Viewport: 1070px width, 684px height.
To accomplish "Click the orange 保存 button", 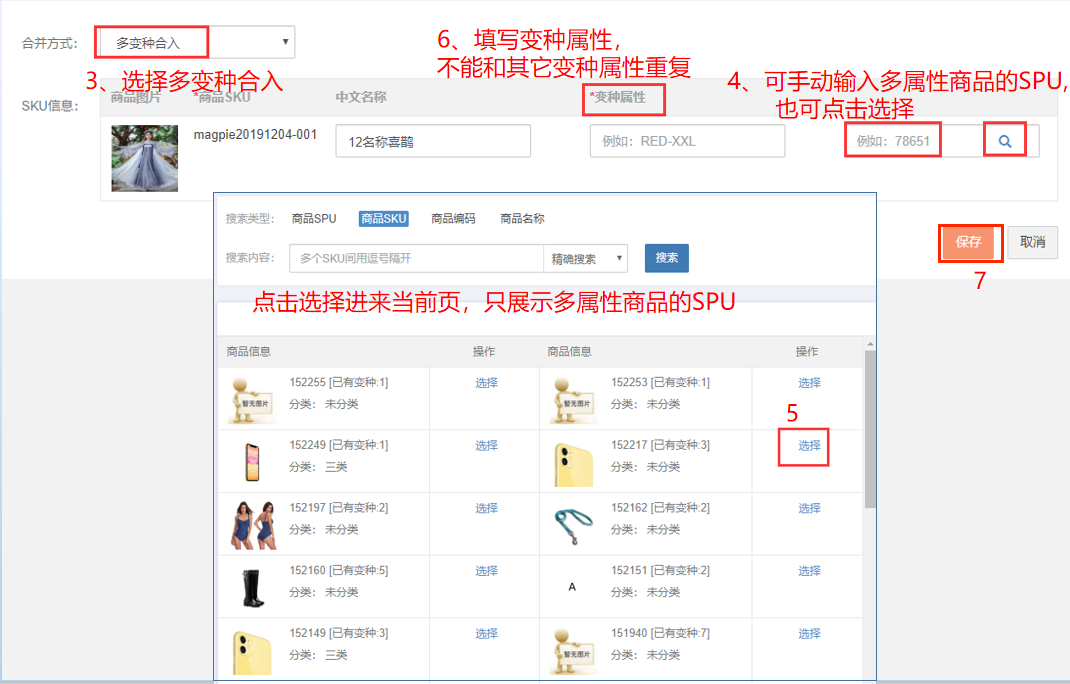I will [x=968, y=242].
